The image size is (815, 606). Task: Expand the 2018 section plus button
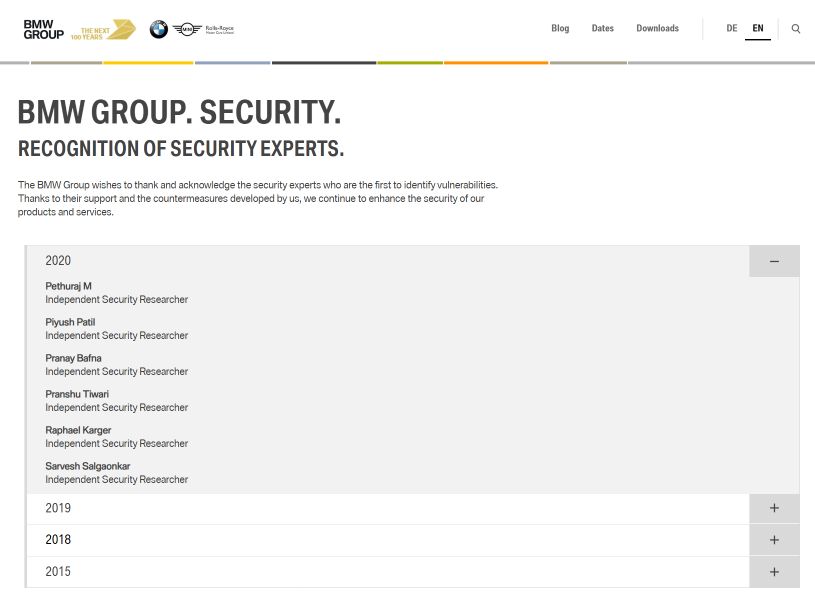(x=774, y=540)
